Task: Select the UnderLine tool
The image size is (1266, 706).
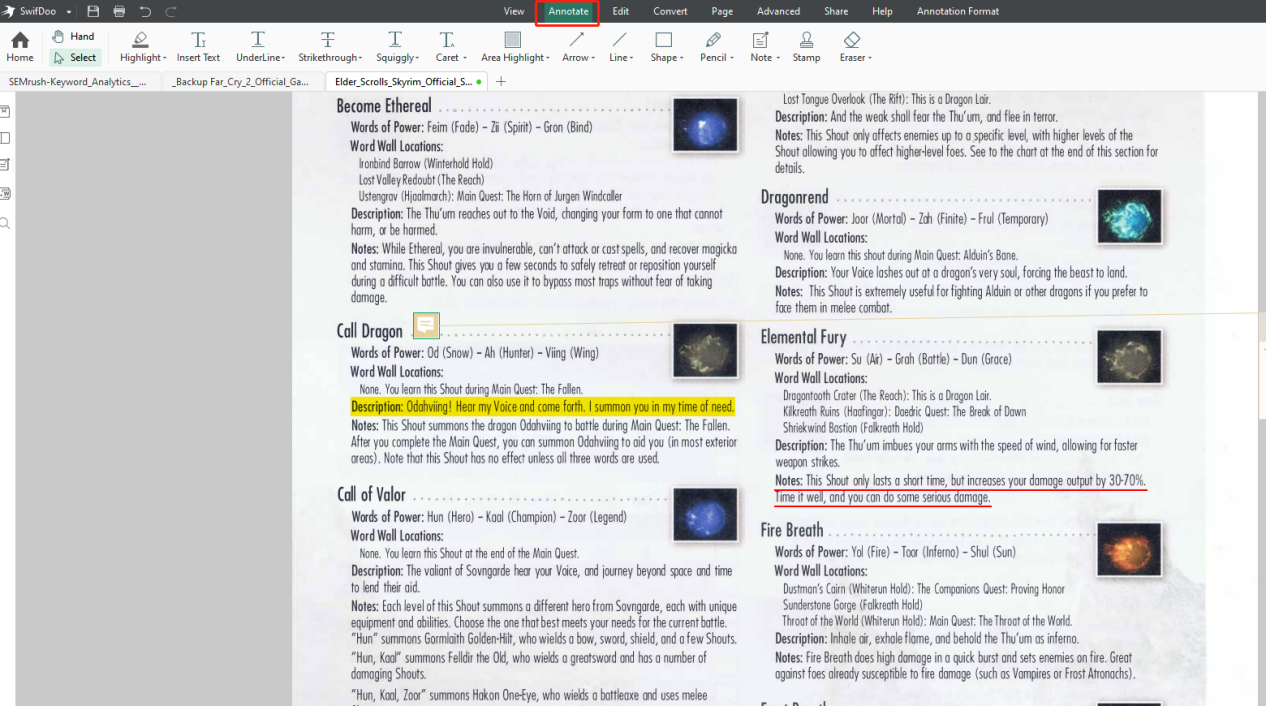Action: 260,47
